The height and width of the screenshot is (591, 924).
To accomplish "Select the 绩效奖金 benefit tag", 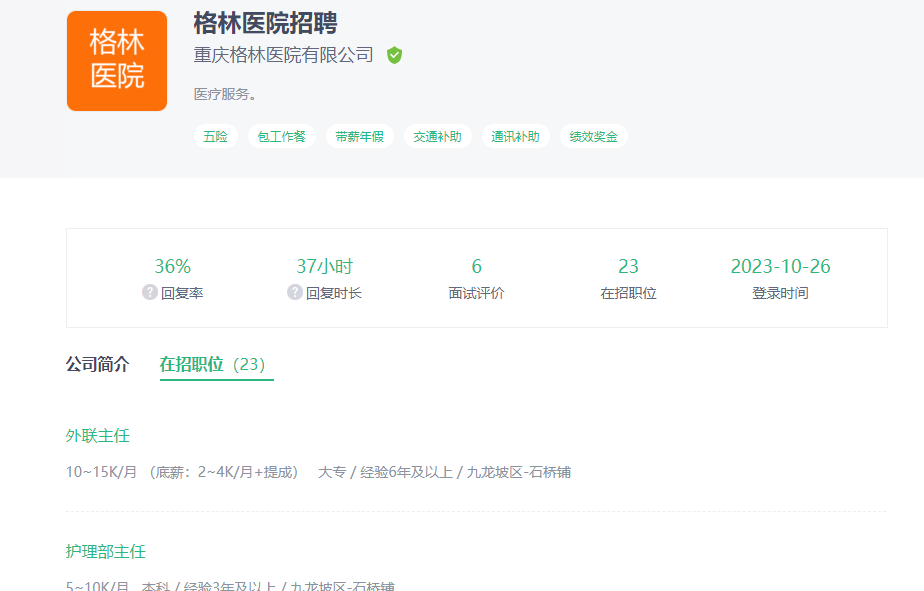I will click(593, 137).
